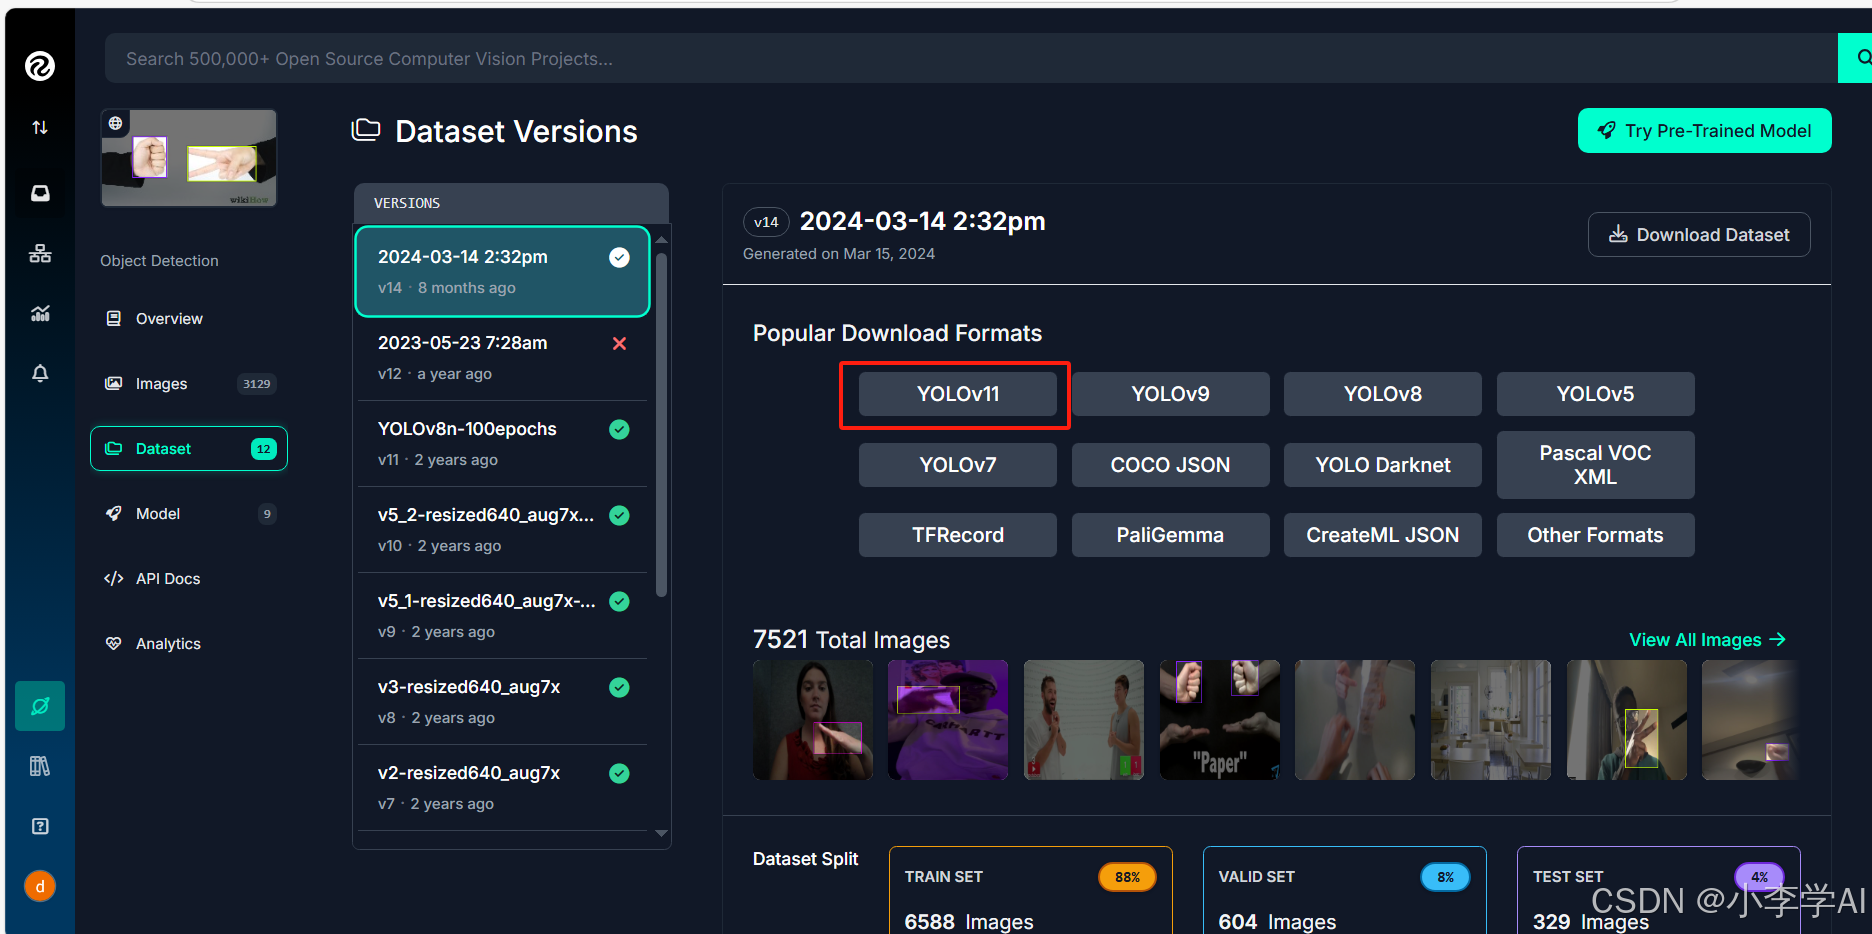Select version 2024-03-14 2:32pm
This screenshot has height=934, width=1872.
tap(503, 272)
